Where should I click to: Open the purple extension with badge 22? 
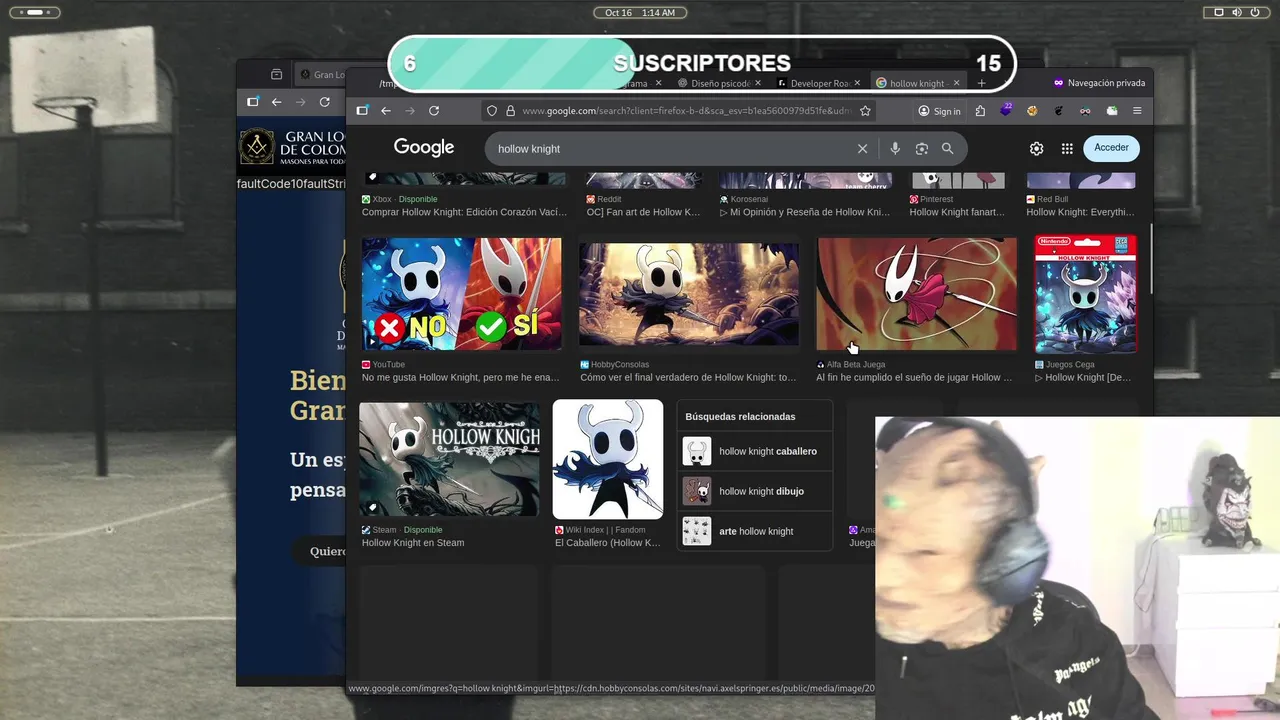pyautogui.click(x=1006, y=111)
